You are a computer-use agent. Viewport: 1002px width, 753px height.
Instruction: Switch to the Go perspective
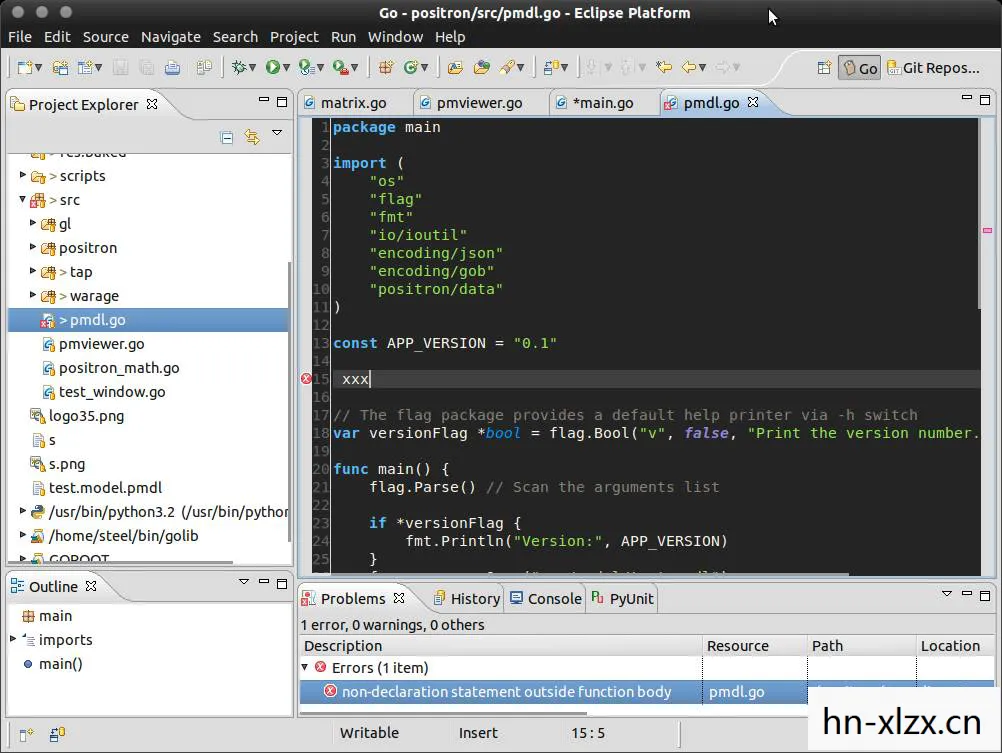pyautogui.click(x=859, y=68)
